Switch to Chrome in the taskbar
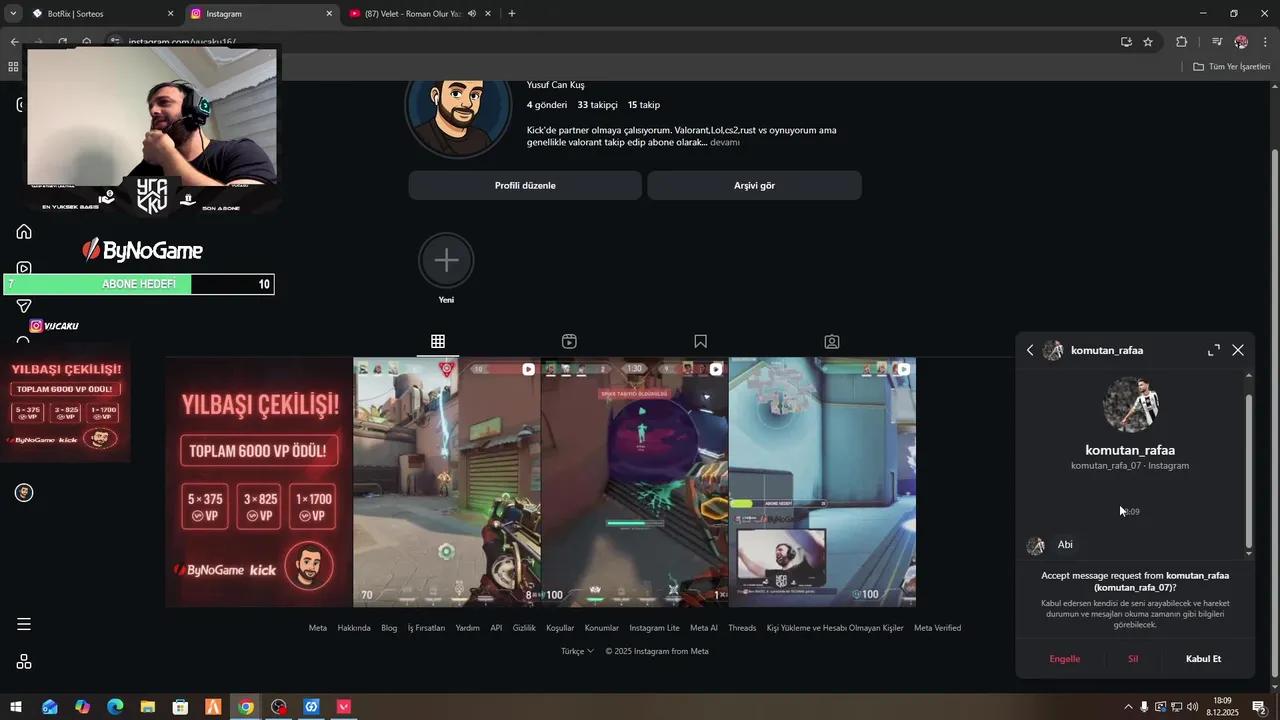Image resolution: width=1280 pixels, height=720 pixels. 246,707
